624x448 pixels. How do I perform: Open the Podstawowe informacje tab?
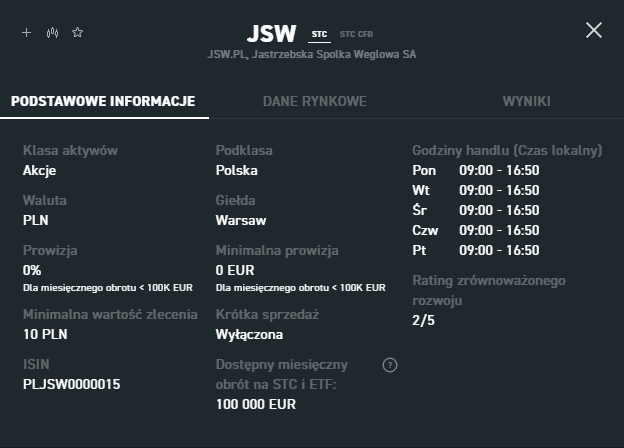point(103,101)
